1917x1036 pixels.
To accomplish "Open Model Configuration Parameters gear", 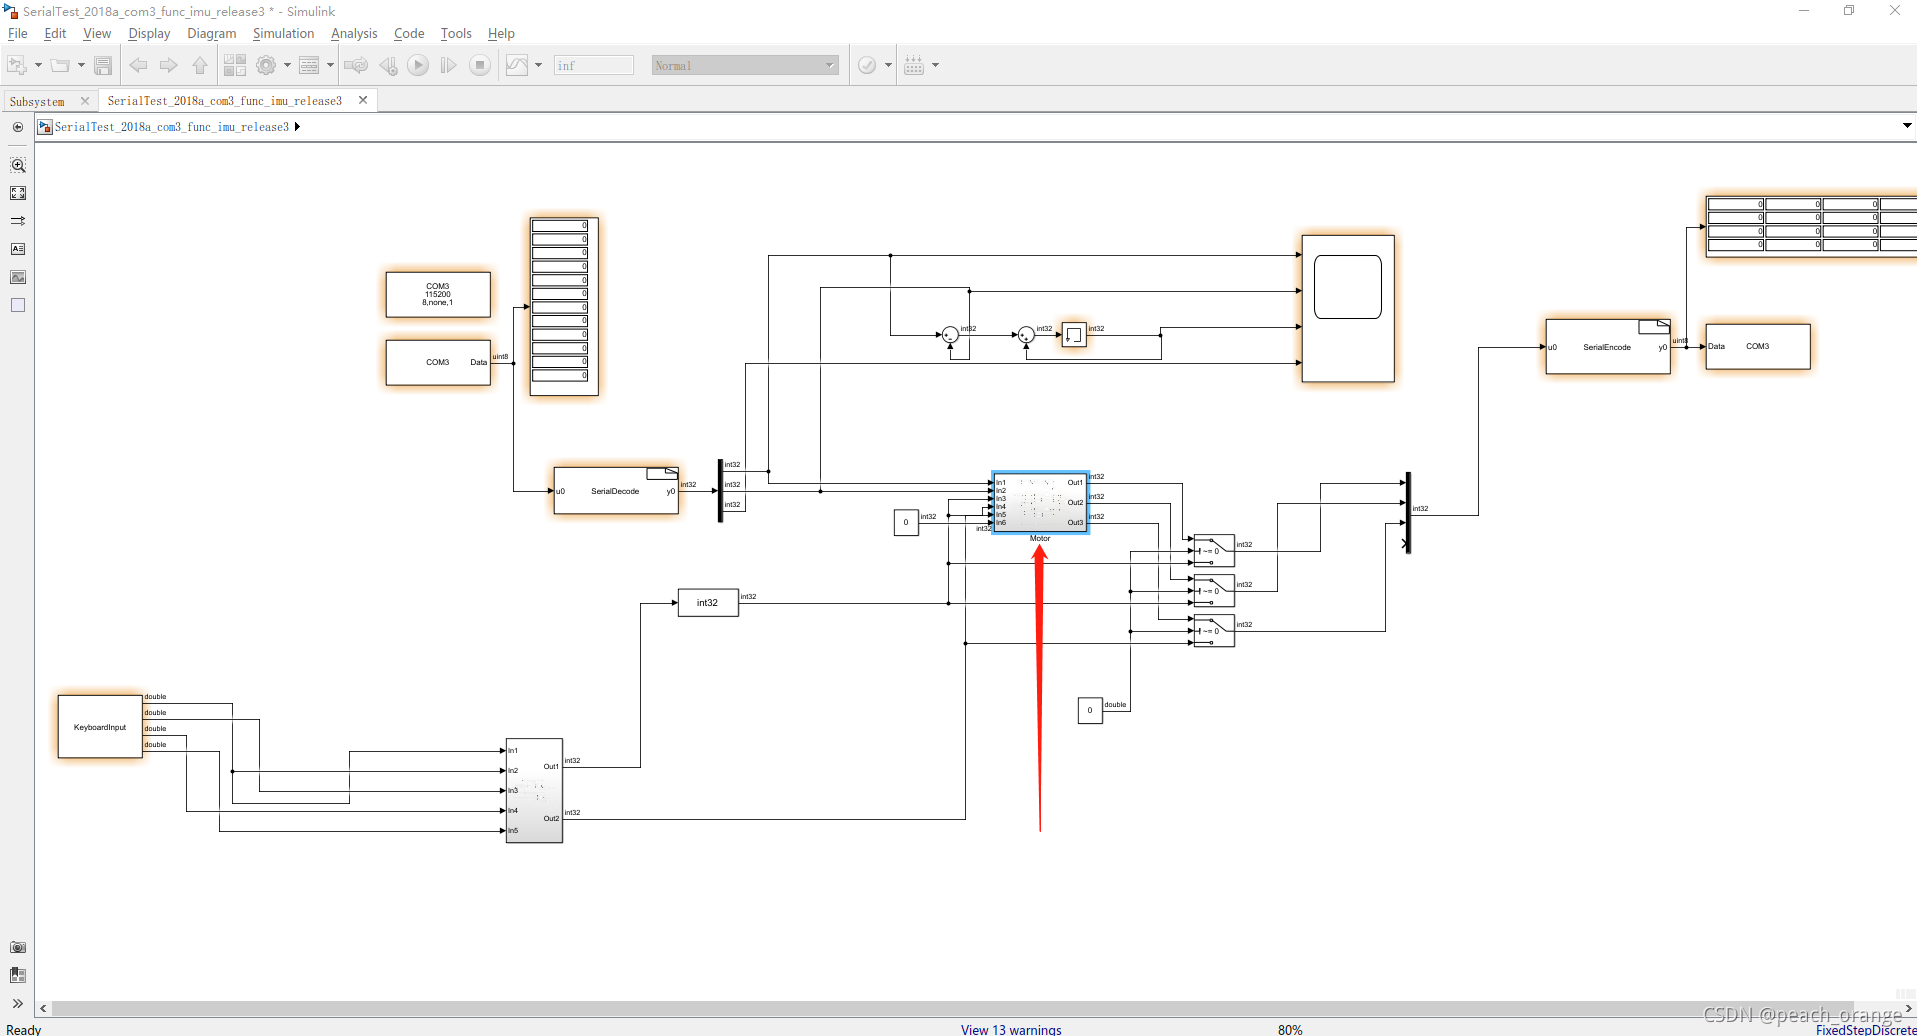I will (266, 65).
